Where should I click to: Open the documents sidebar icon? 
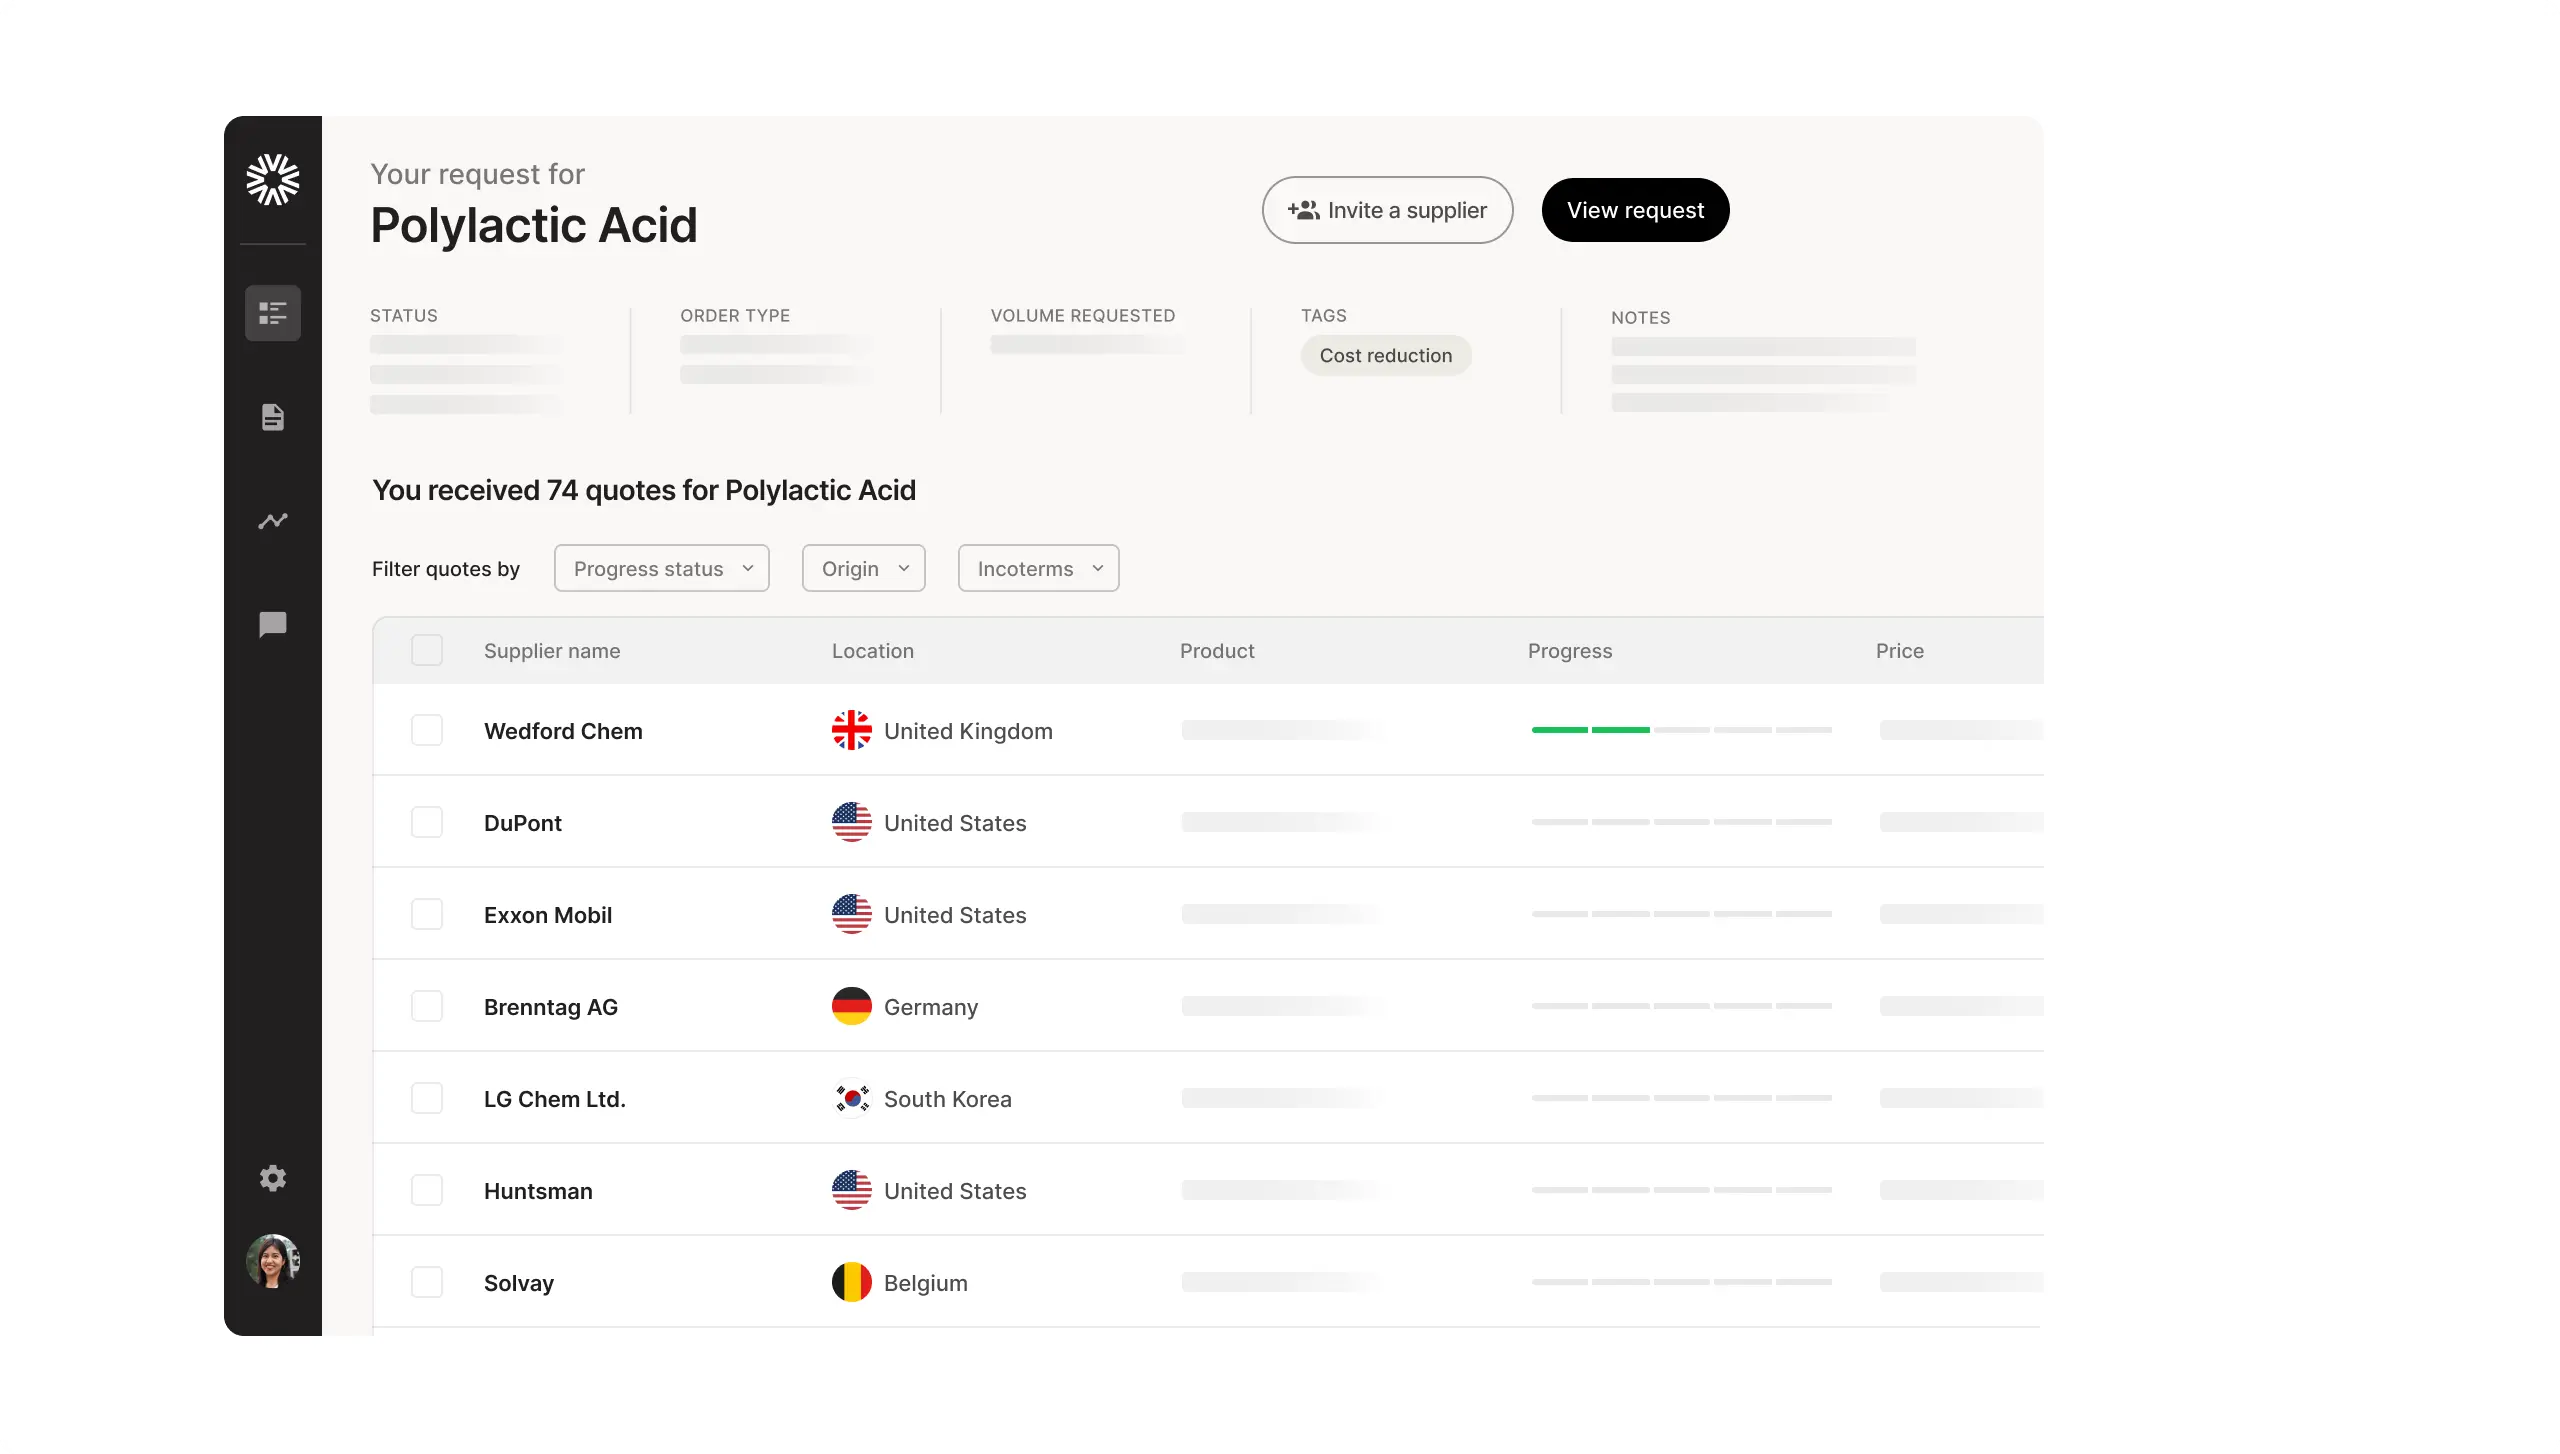(272, 417)
